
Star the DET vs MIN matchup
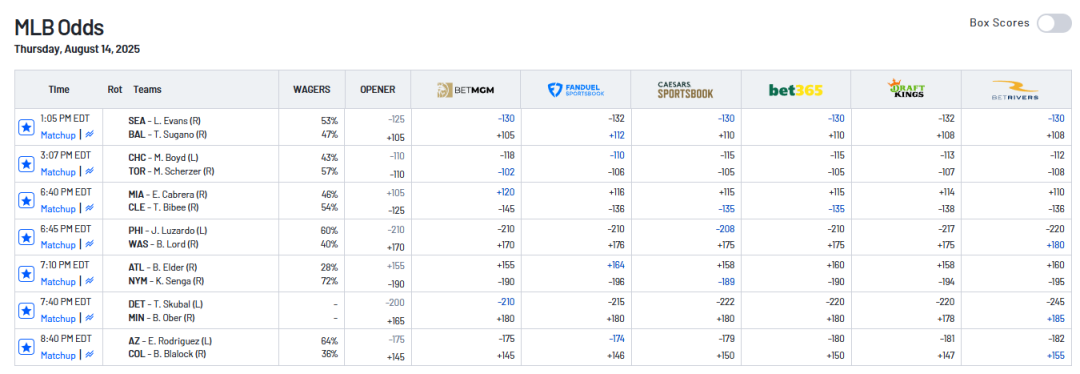click(25, 311)
